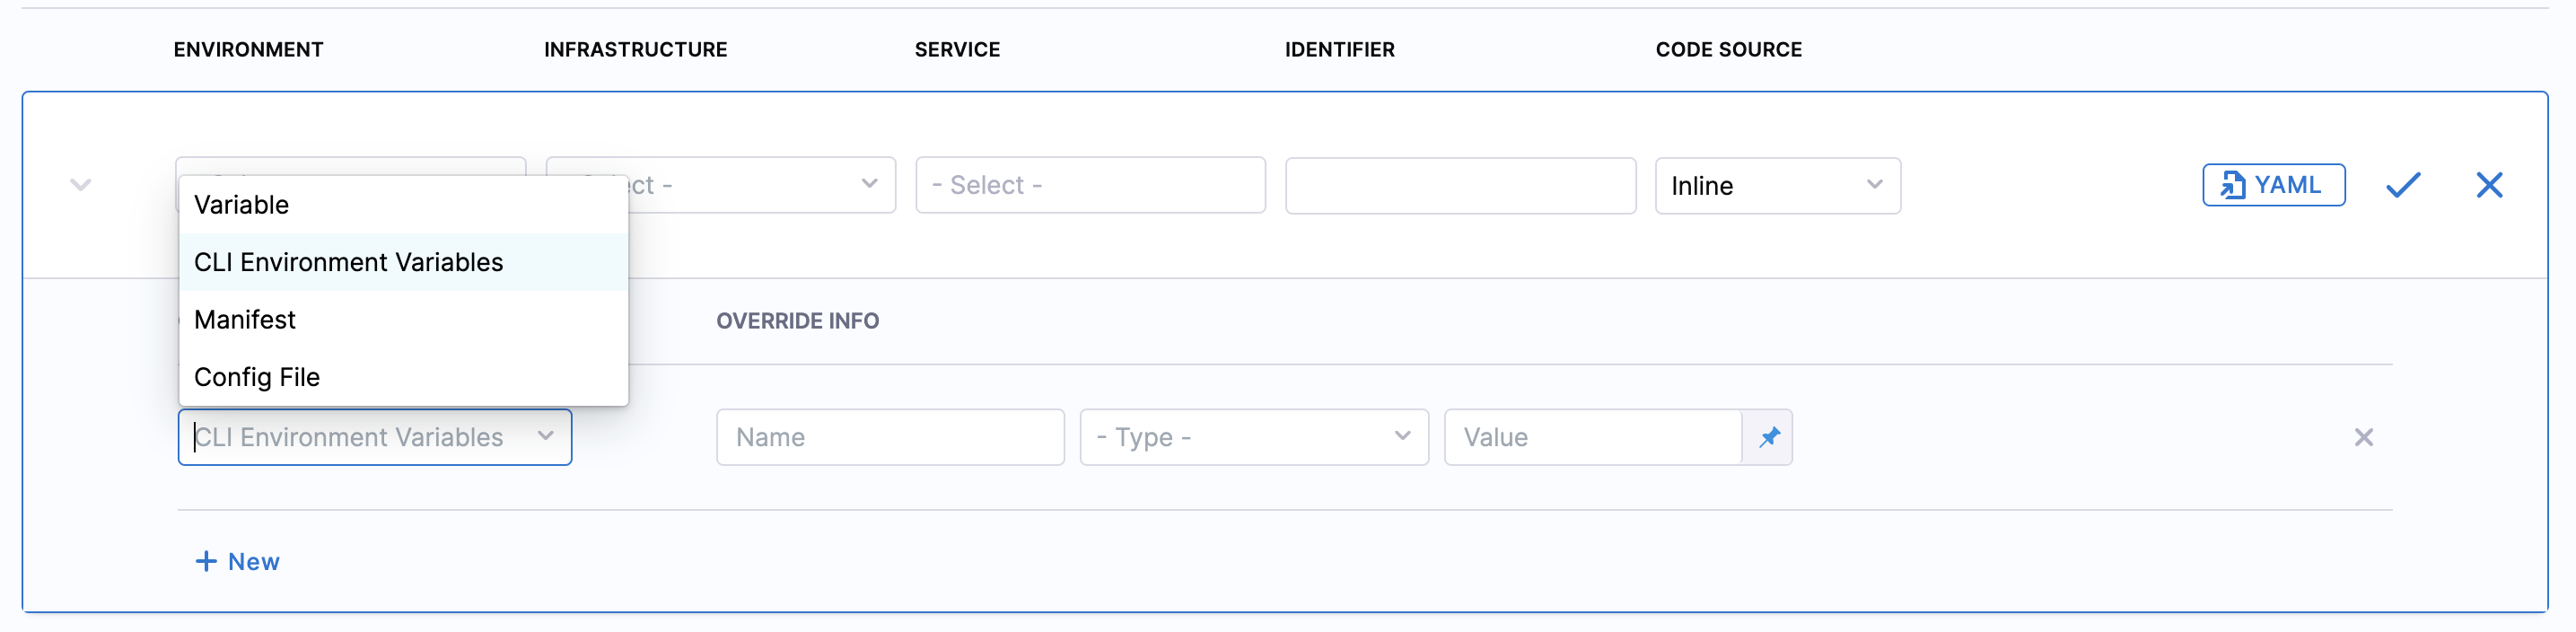Collapse the row using the left chevron
This screenshot has height=632, width=2576.
pyautogui.click(x=81, y=185)
